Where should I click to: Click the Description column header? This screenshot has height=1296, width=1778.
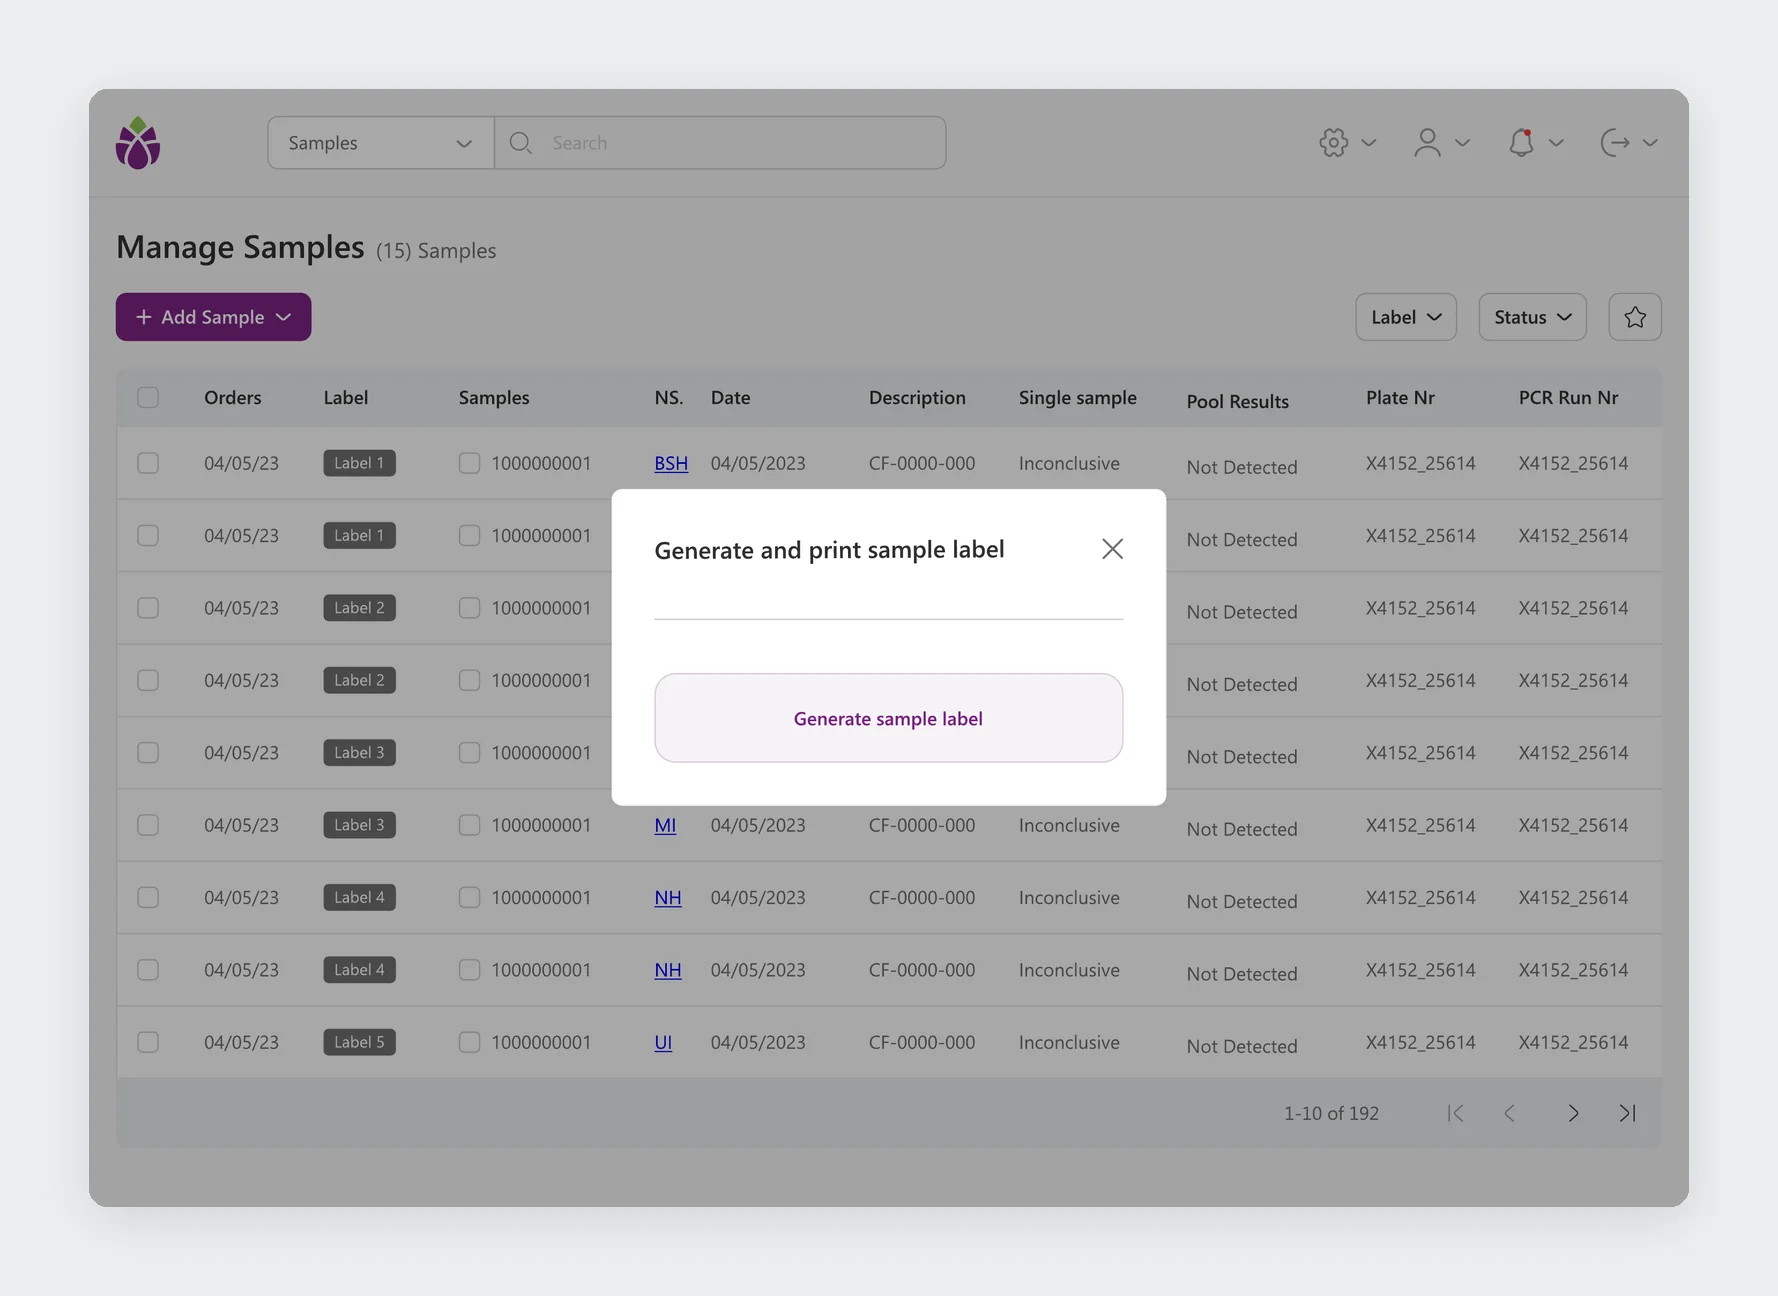[917, 397]
